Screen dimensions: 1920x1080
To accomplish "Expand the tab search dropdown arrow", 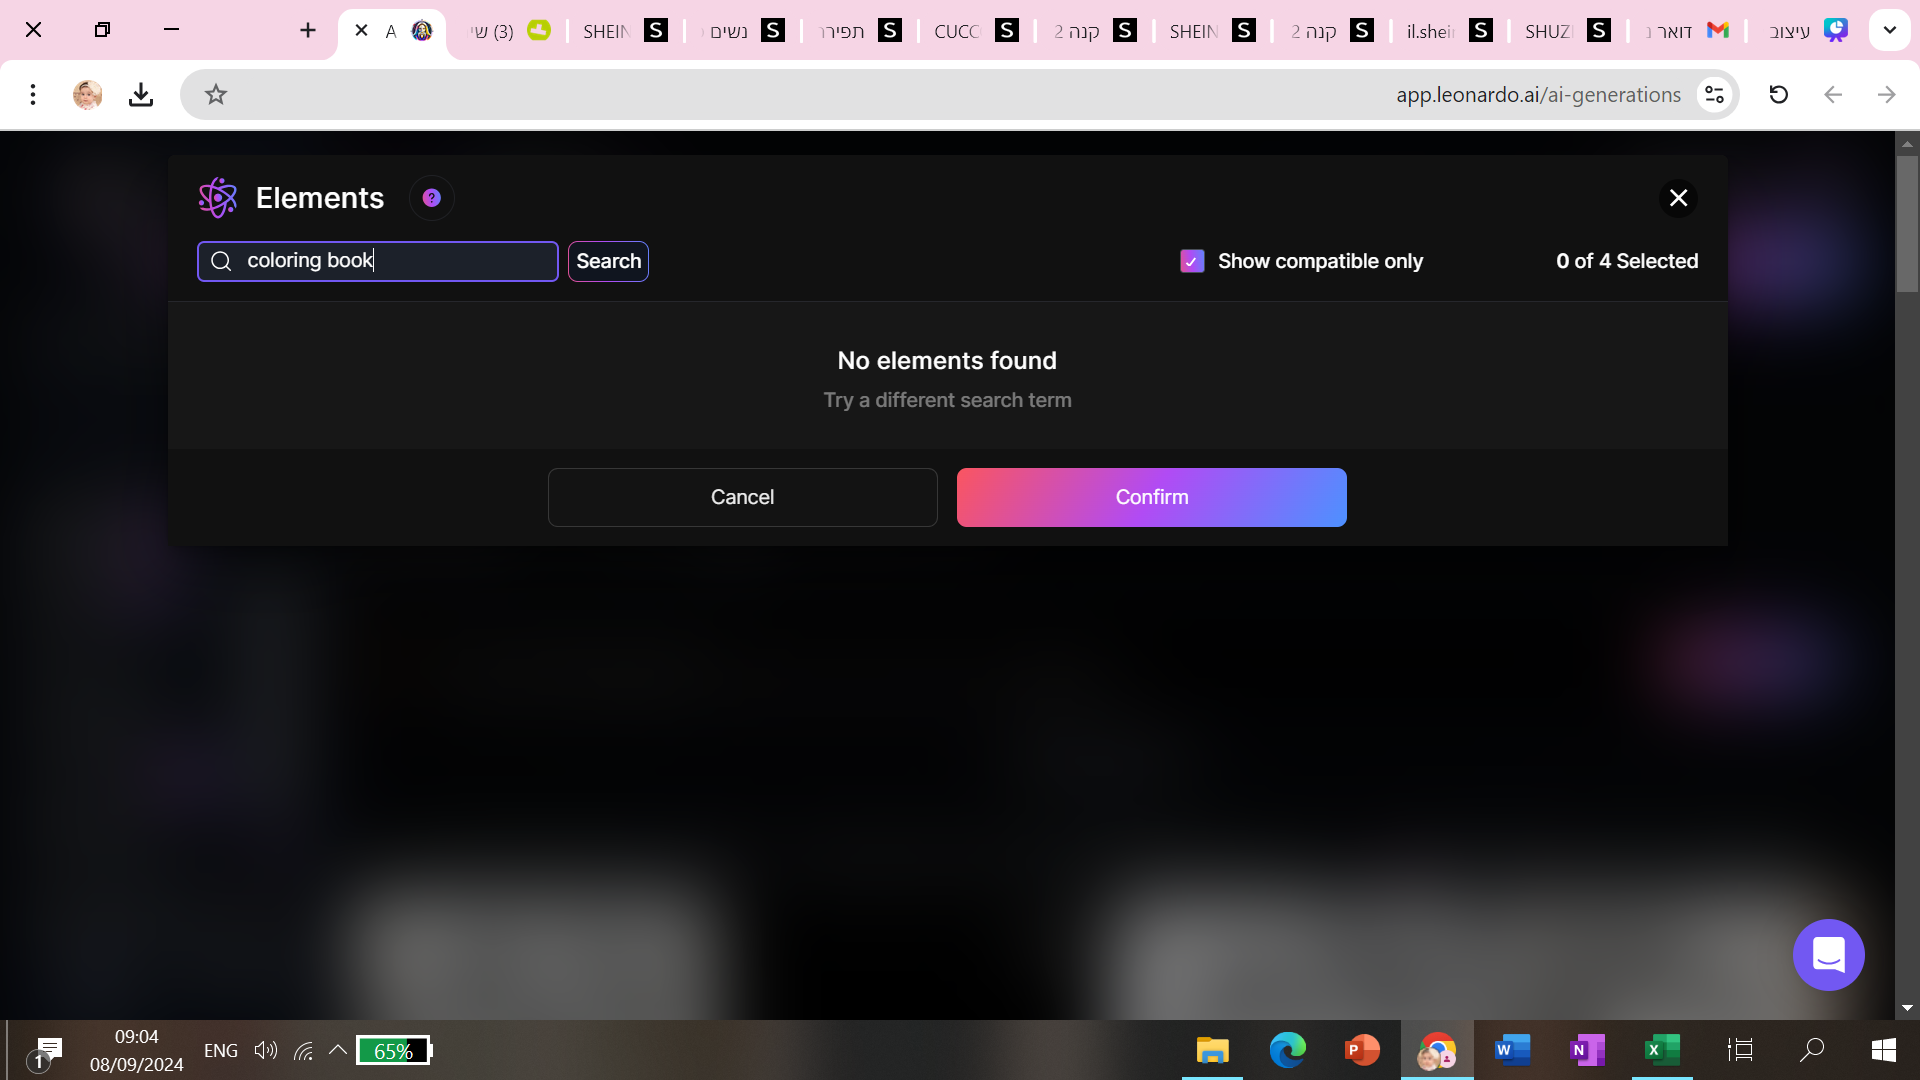I will (x=1889, y=30).
